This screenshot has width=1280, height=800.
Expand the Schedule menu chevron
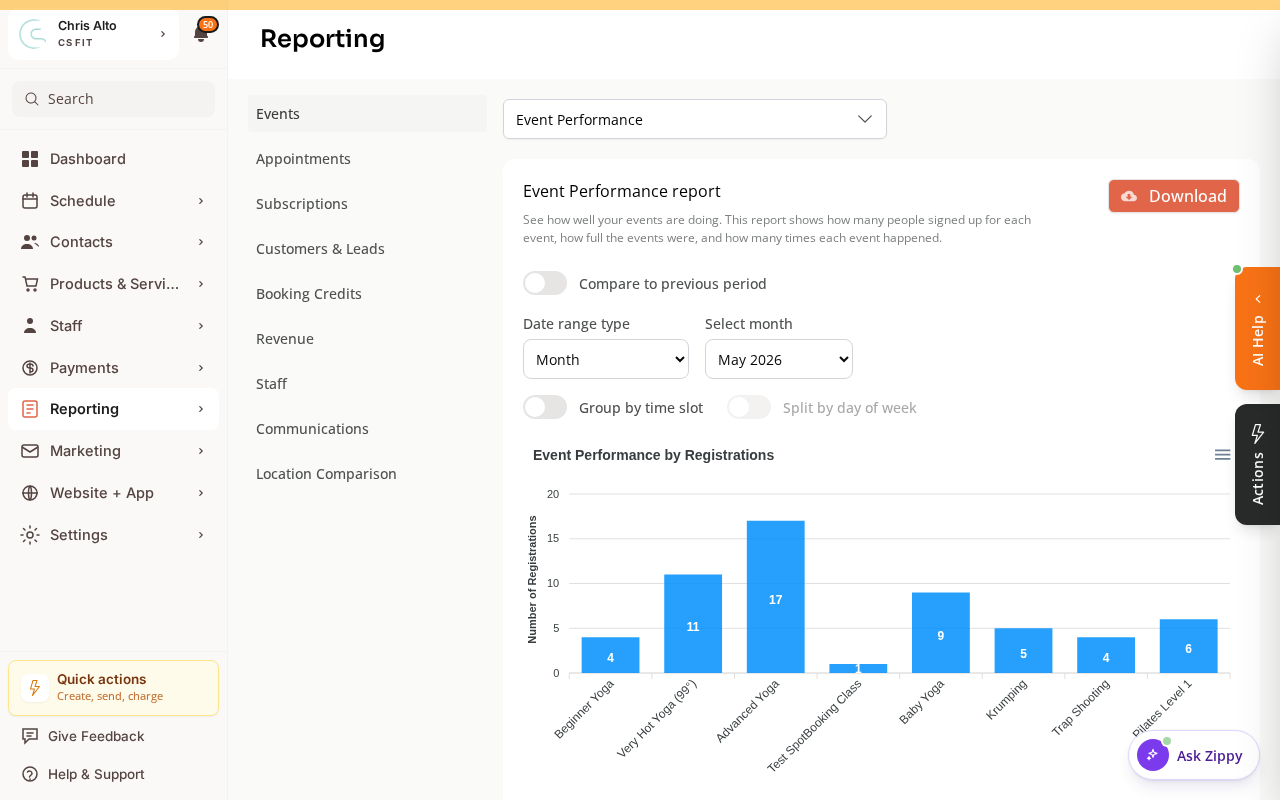[x=201, y=201]
